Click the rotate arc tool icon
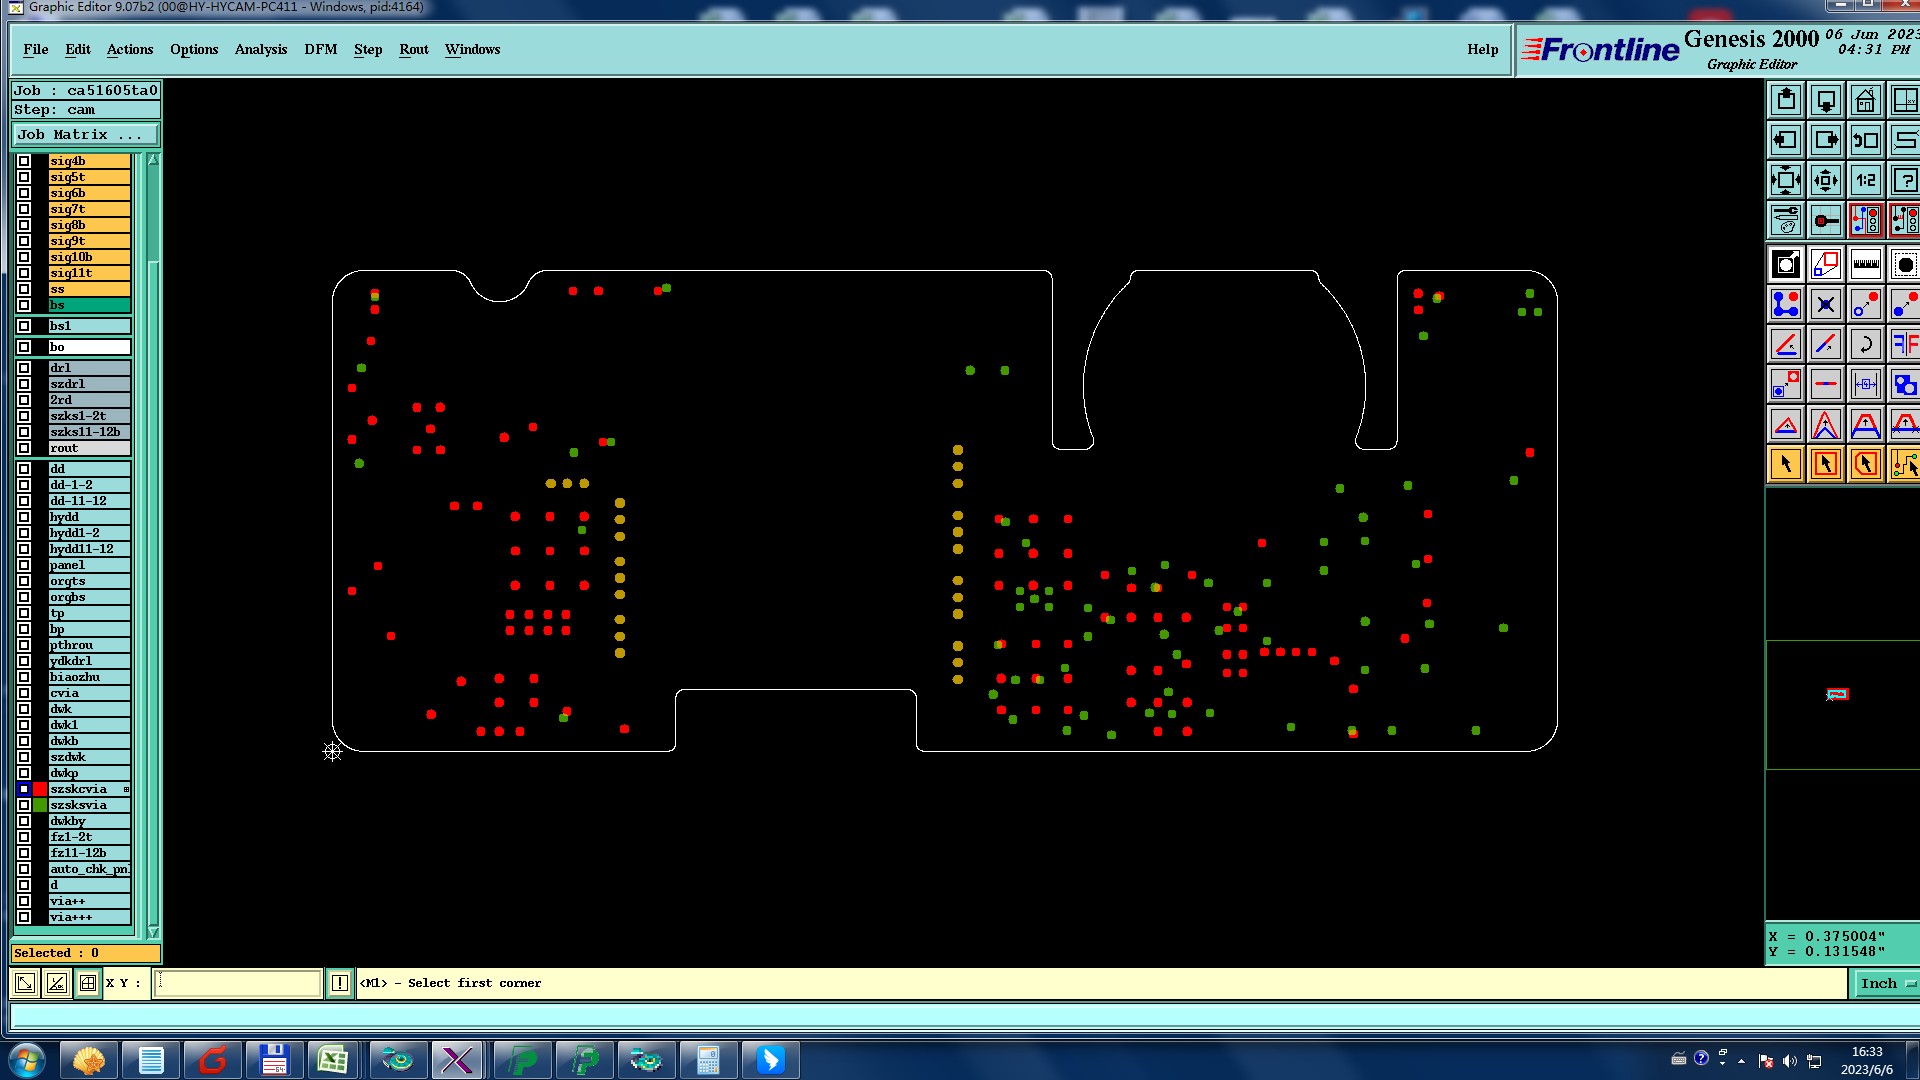This screenshot has width=1920, height=1080. pos(1865,345)
